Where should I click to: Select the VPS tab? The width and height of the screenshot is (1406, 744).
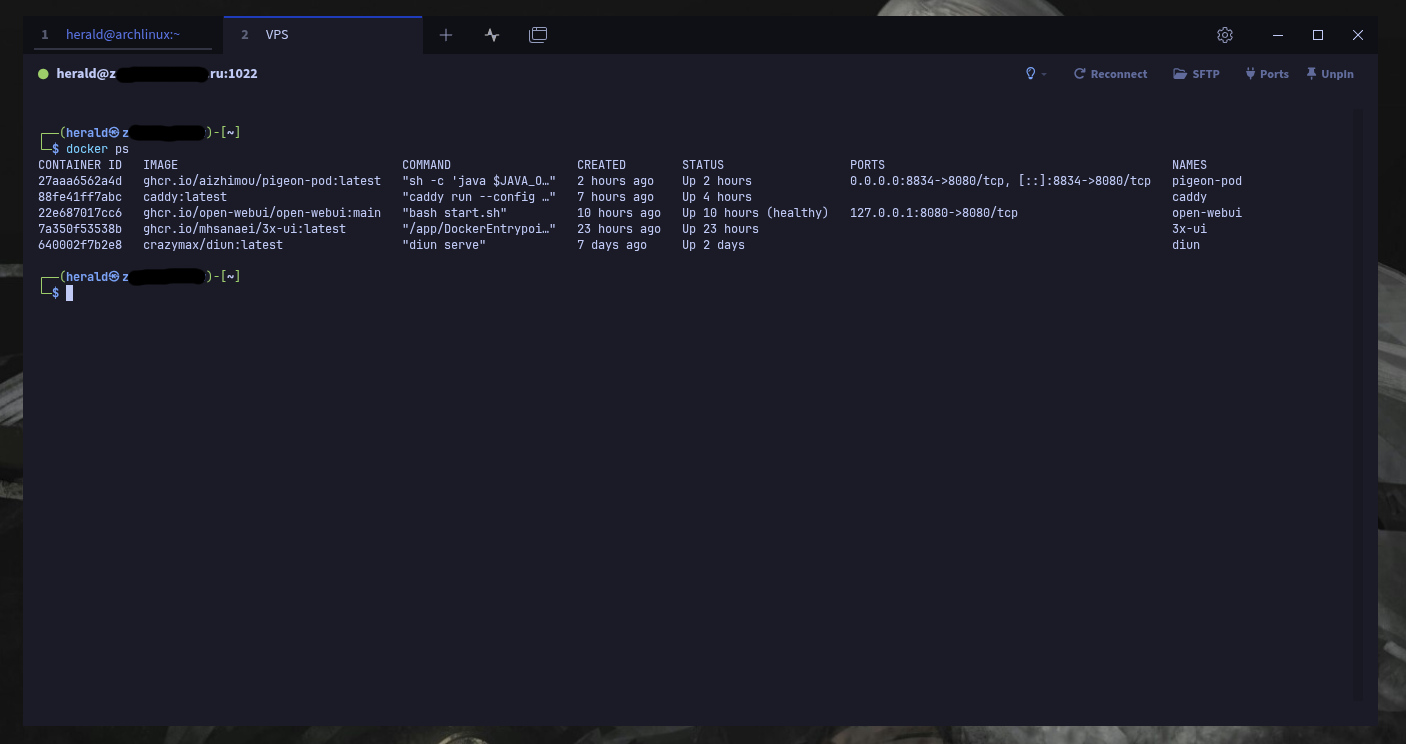tap(323, 34)
